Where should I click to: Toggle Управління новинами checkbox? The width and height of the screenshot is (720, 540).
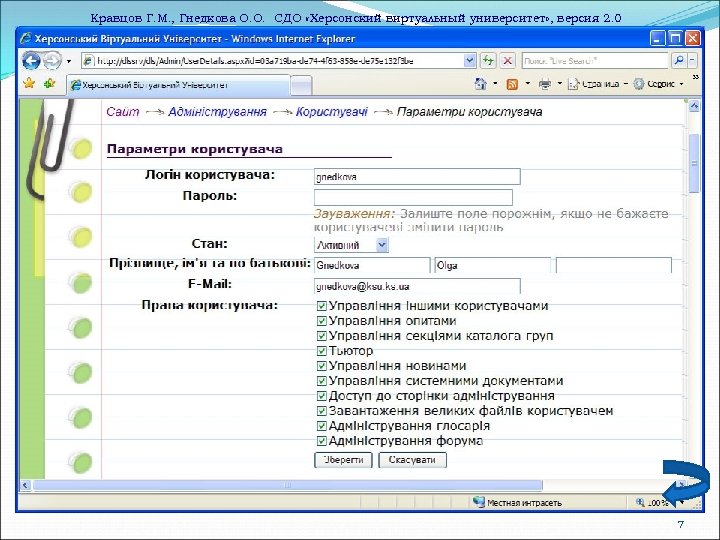(322, 366)
